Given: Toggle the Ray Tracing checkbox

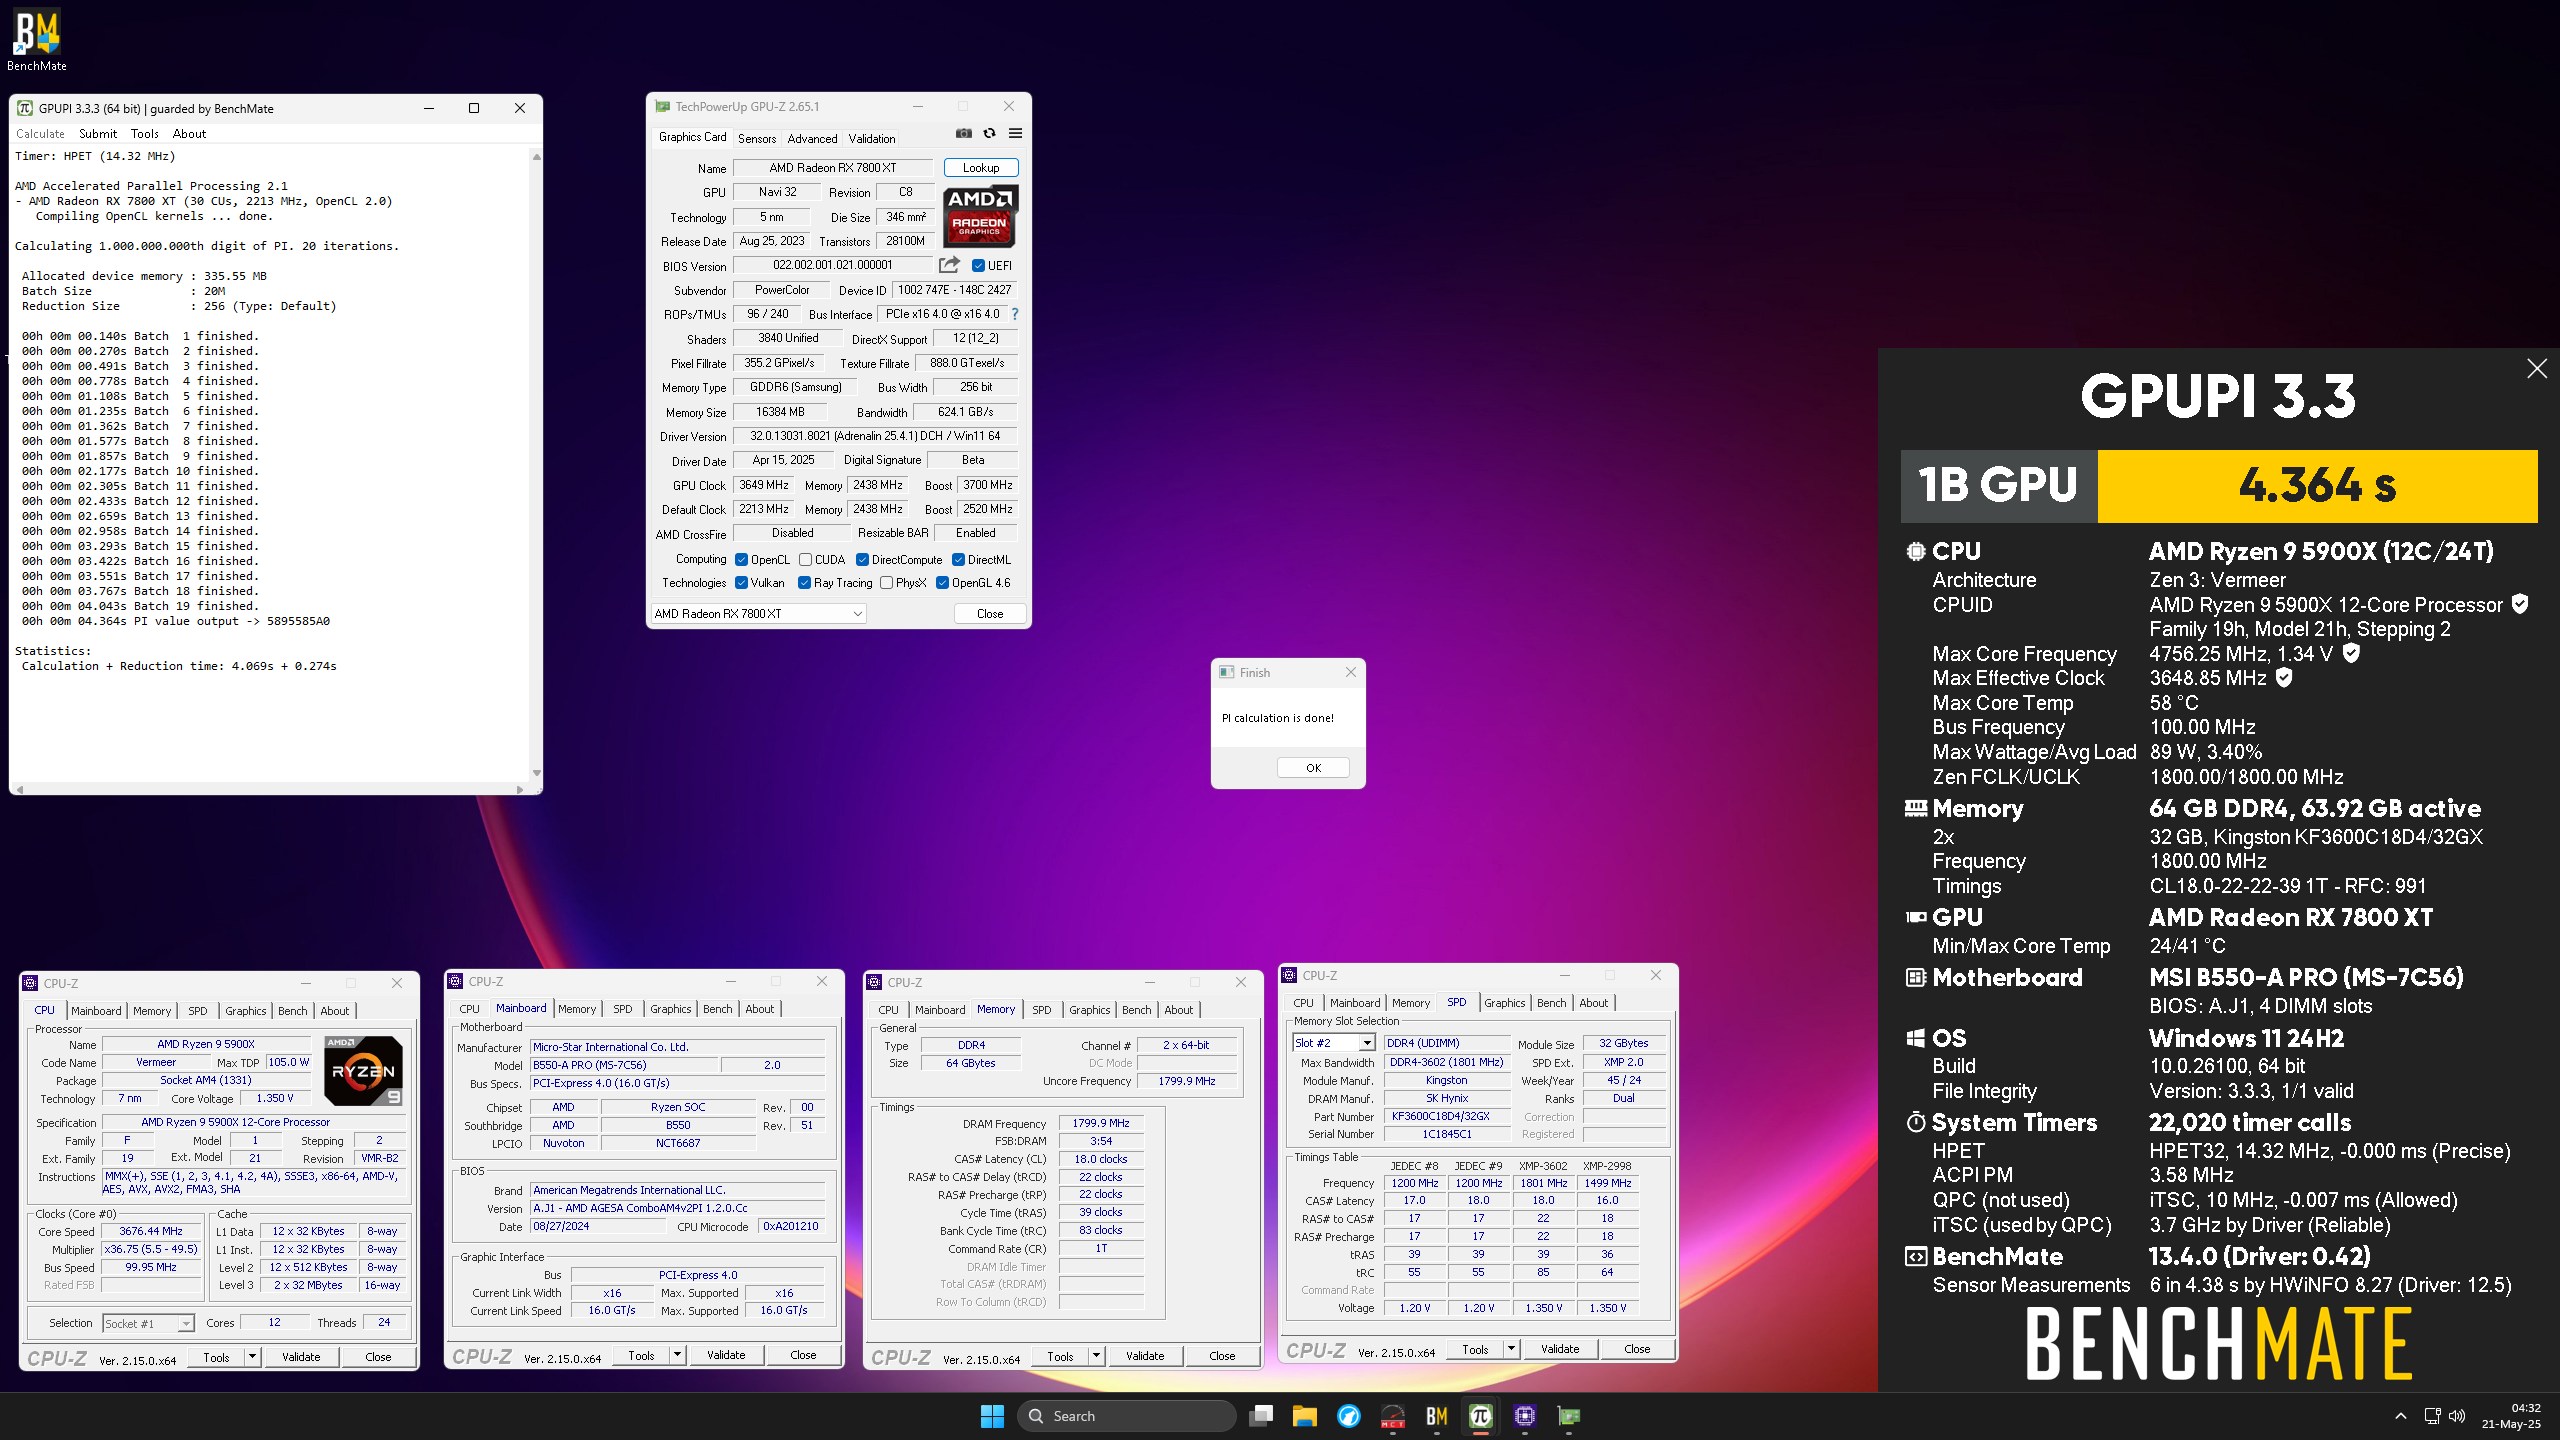Looking at the screenshot, I should (804, 583).
